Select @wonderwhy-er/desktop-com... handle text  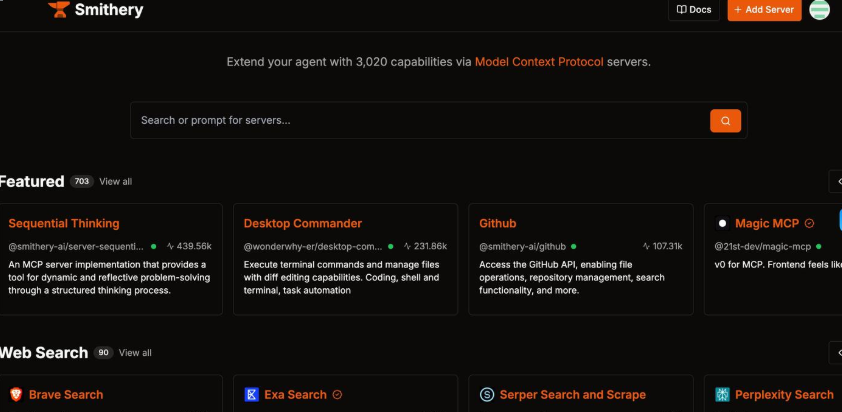[313, 247]
